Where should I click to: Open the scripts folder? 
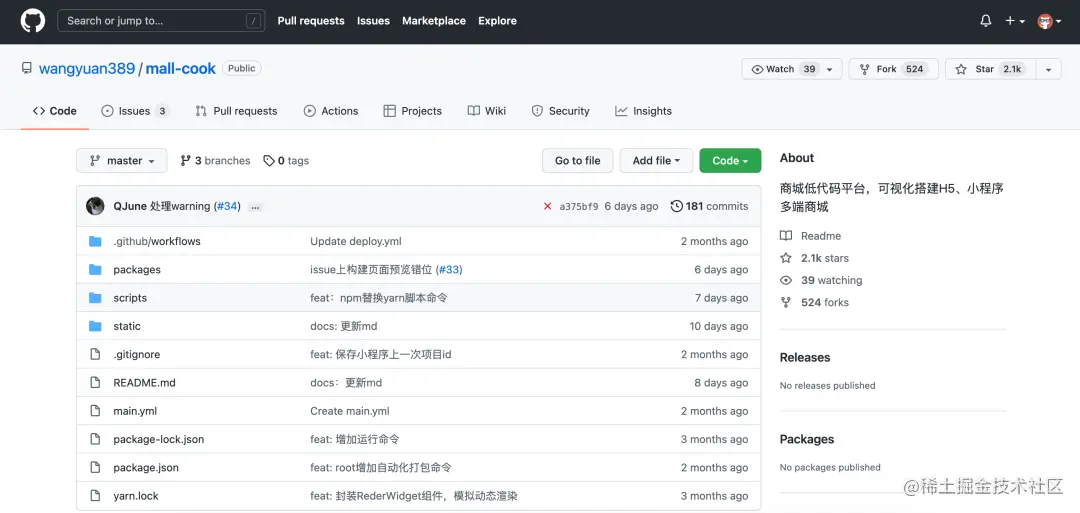pyautogui.click(x=130, y=297)
